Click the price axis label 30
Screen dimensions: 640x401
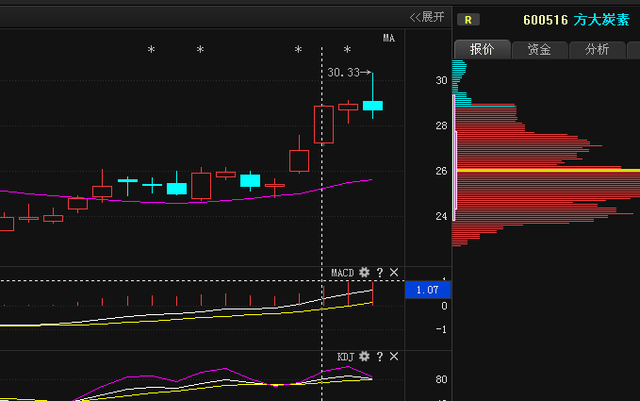tap(441, 80)
